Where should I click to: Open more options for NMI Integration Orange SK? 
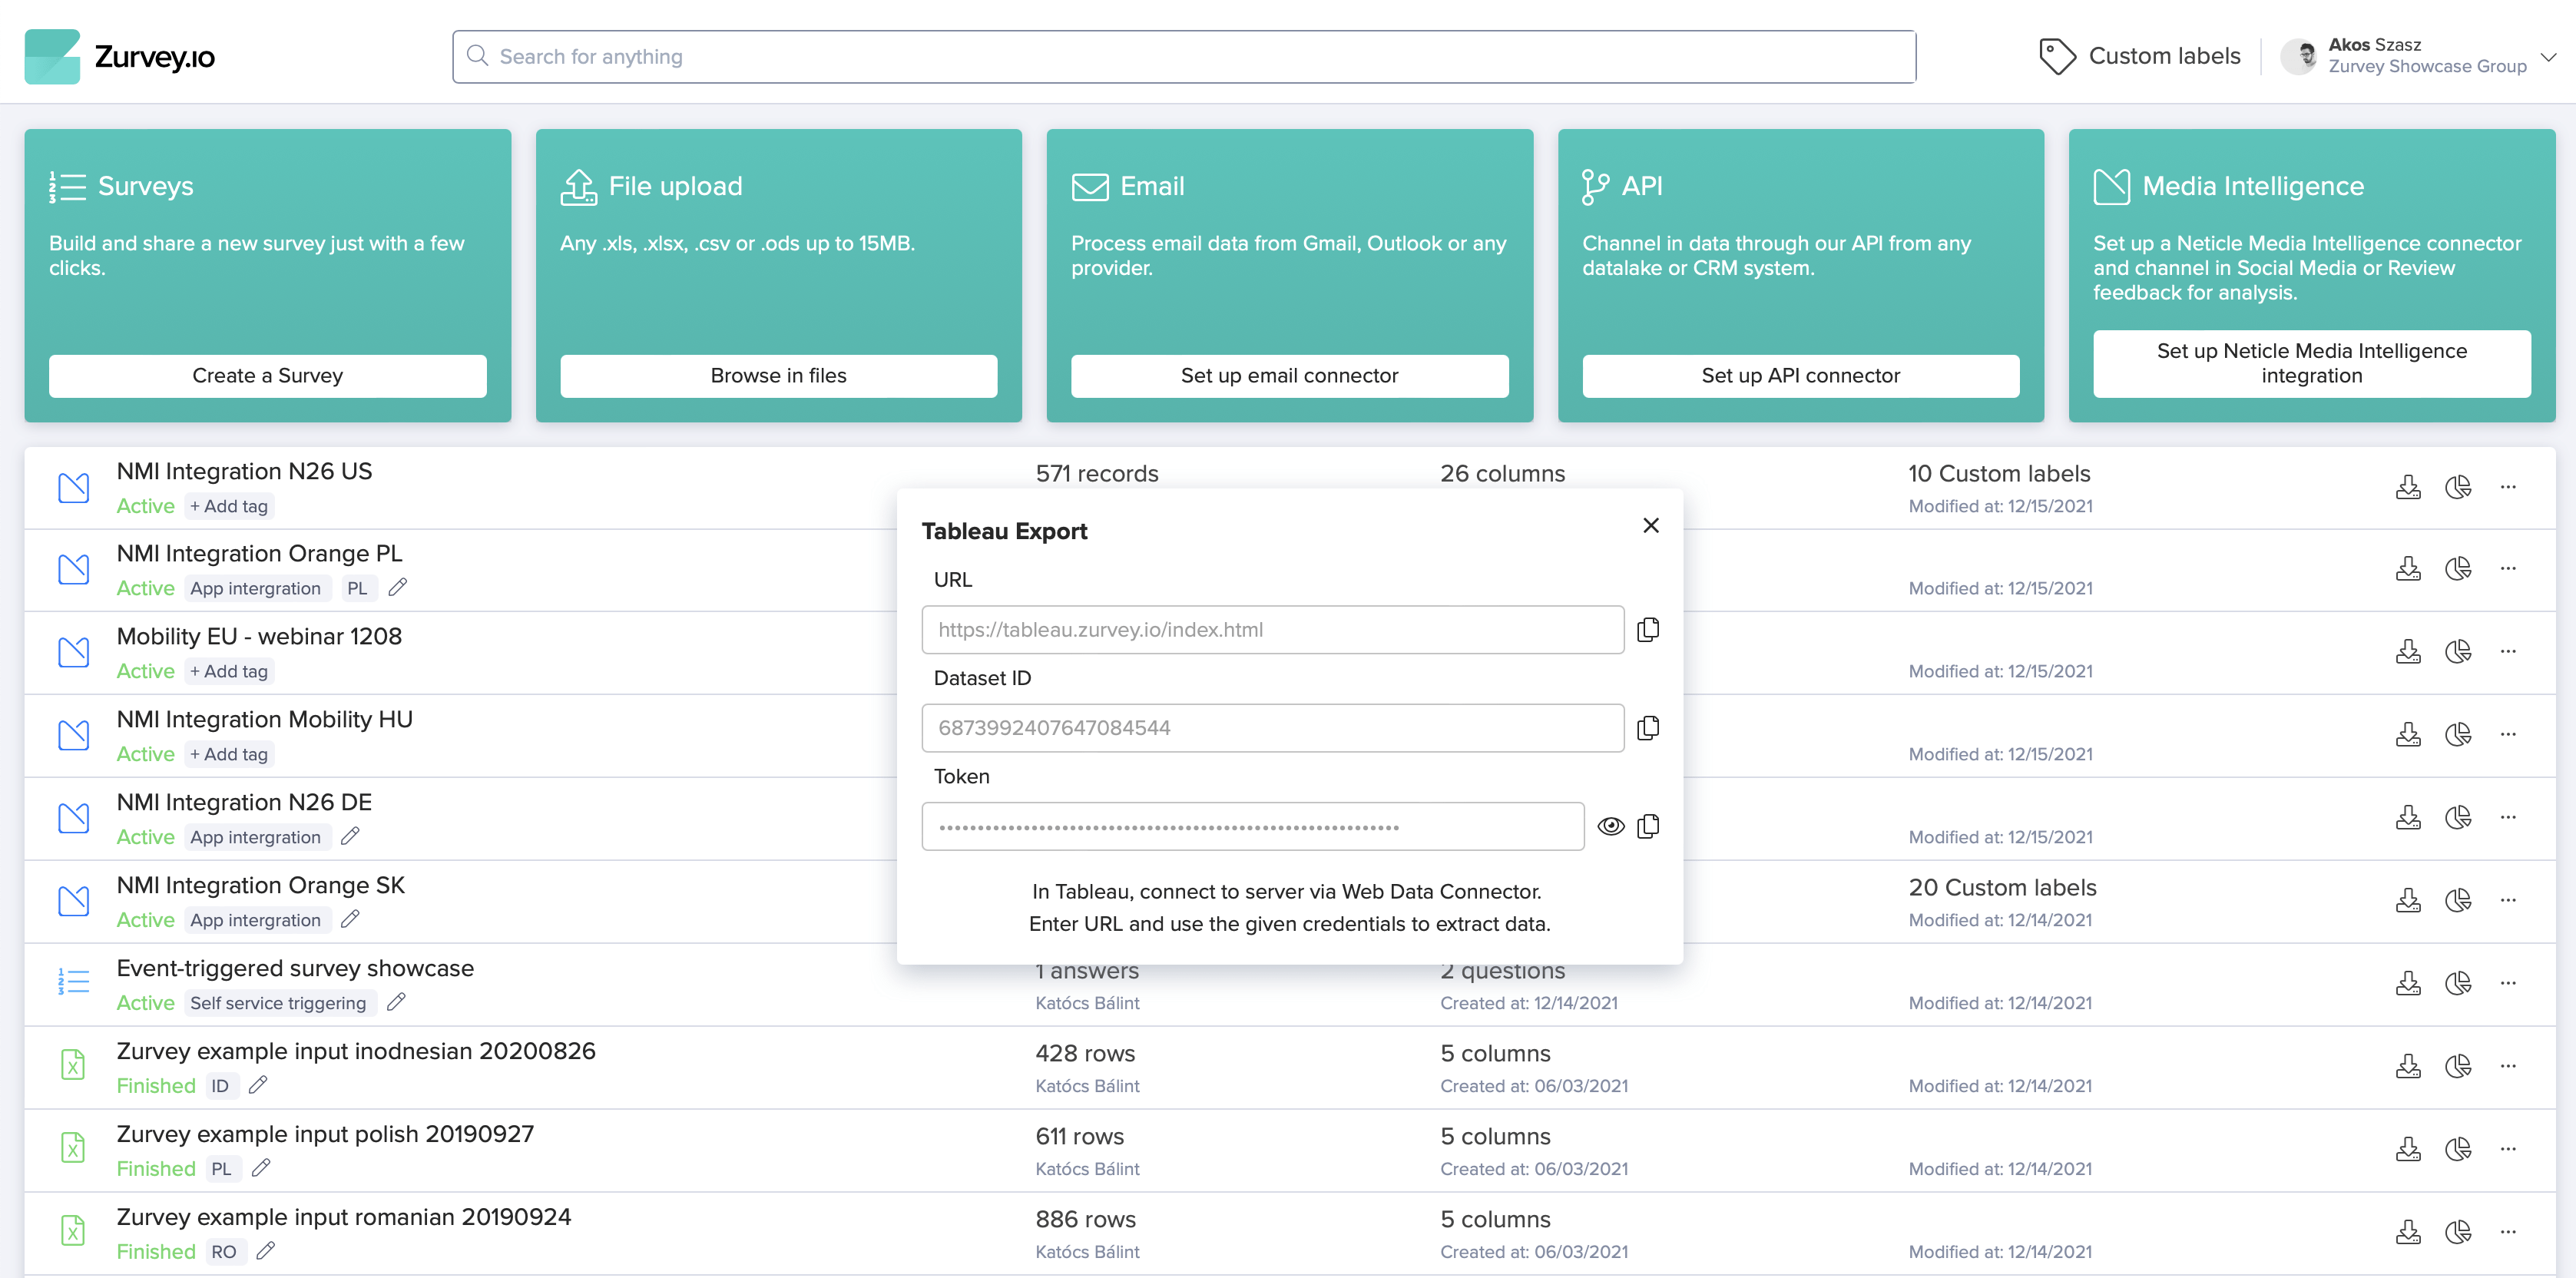click(x=2508, y=900)
